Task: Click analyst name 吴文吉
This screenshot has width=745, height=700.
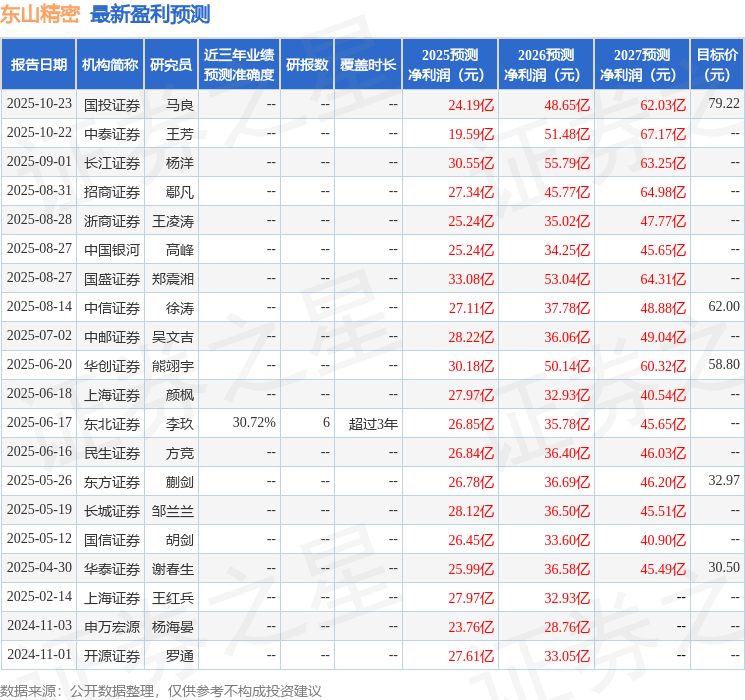Action: (173, 337)
